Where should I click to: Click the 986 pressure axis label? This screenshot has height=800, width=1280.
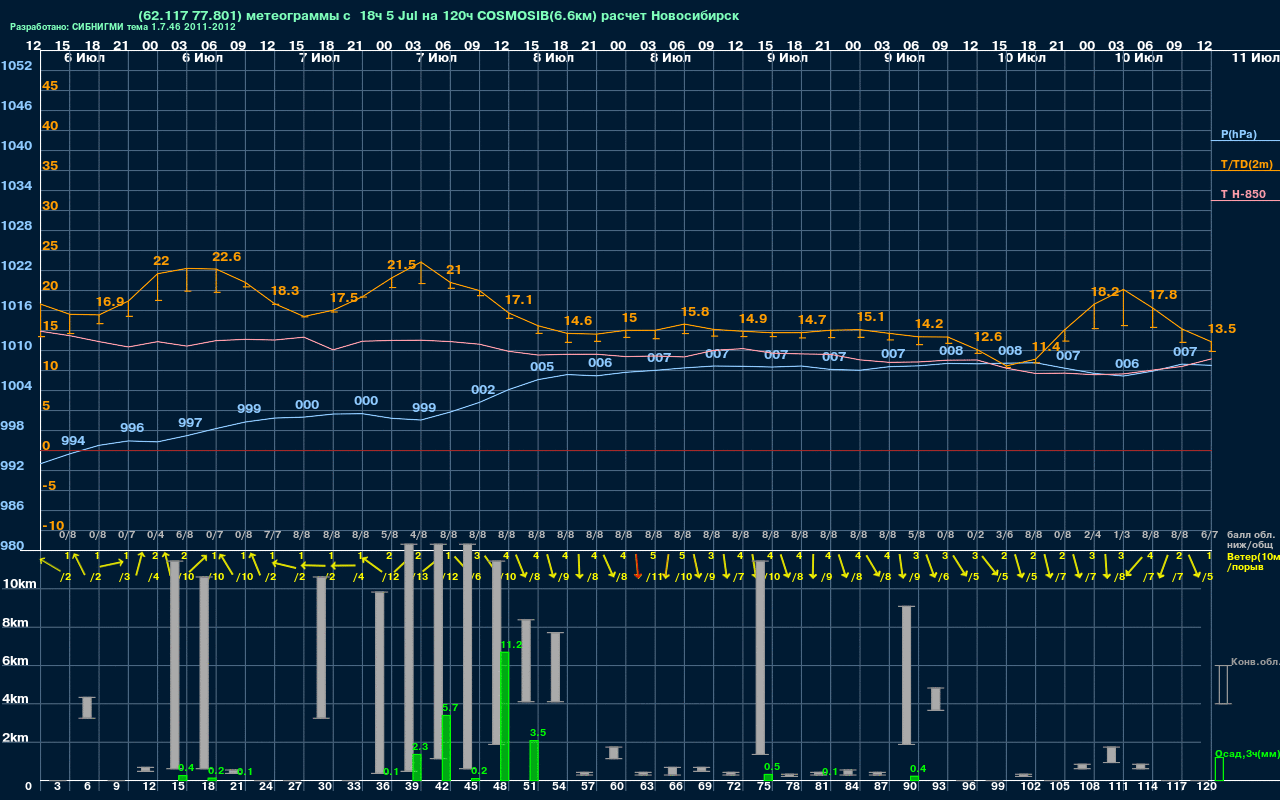click(13, 506)
